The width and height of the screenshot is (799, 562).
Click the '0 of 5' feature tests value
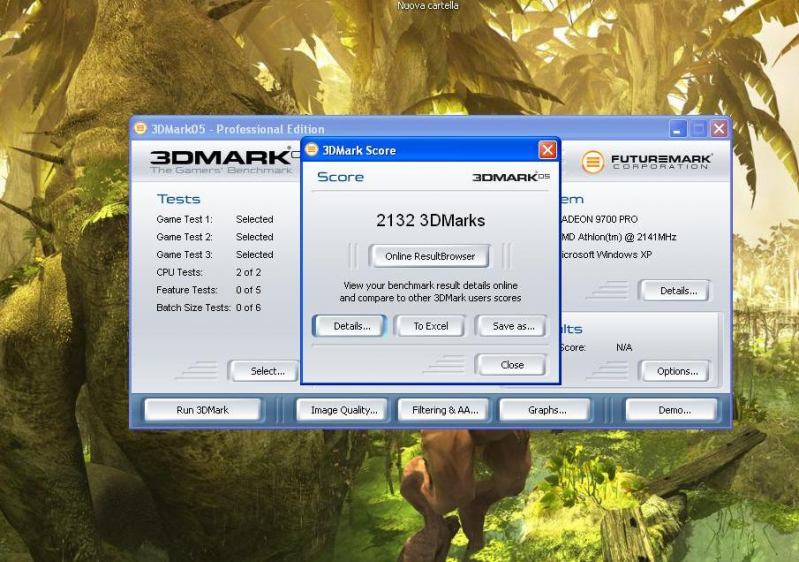point(248,290)
